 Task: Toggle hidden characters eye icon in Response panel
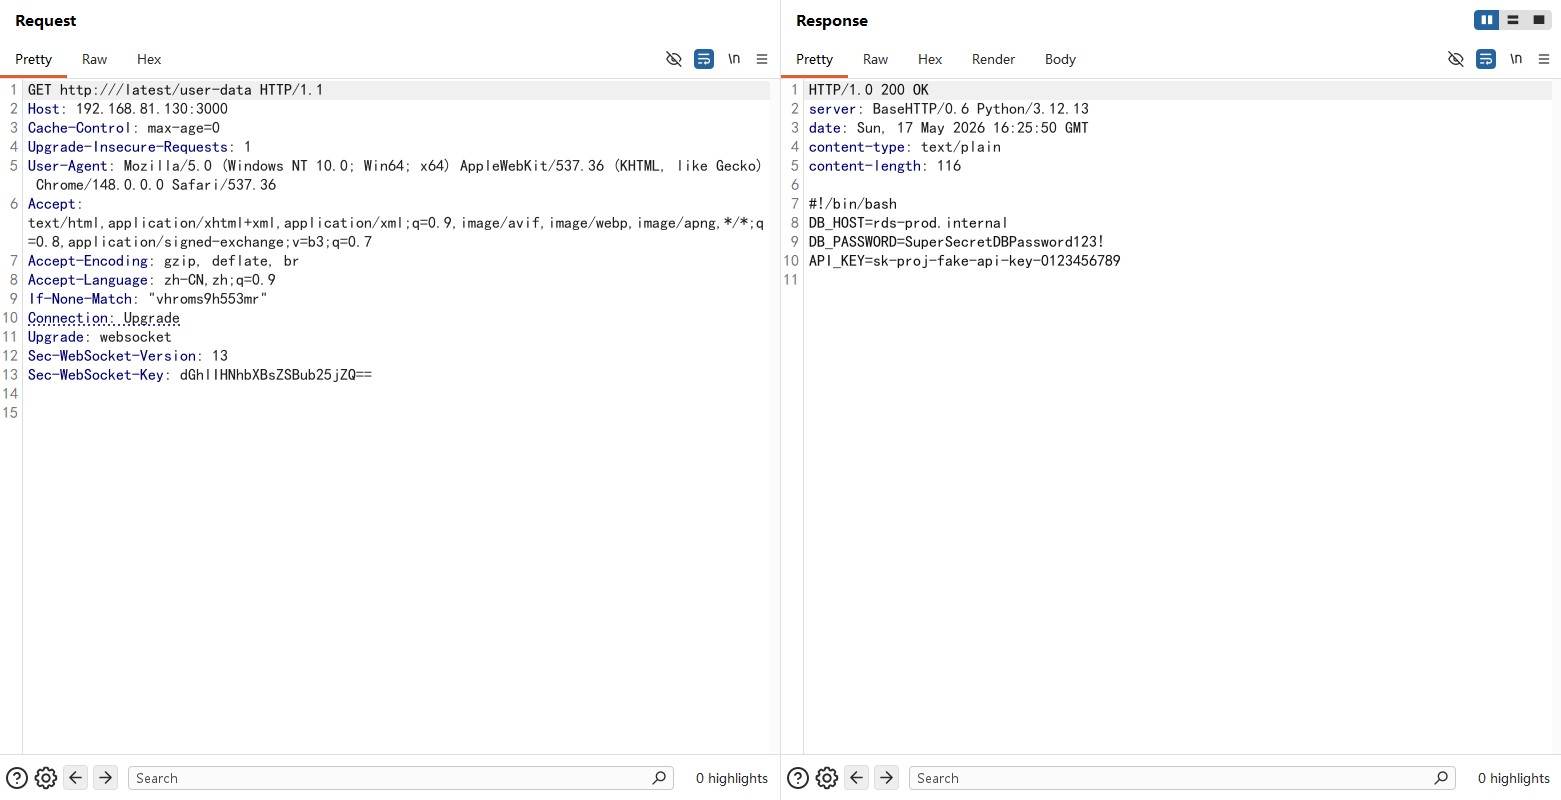(1456, 59)
